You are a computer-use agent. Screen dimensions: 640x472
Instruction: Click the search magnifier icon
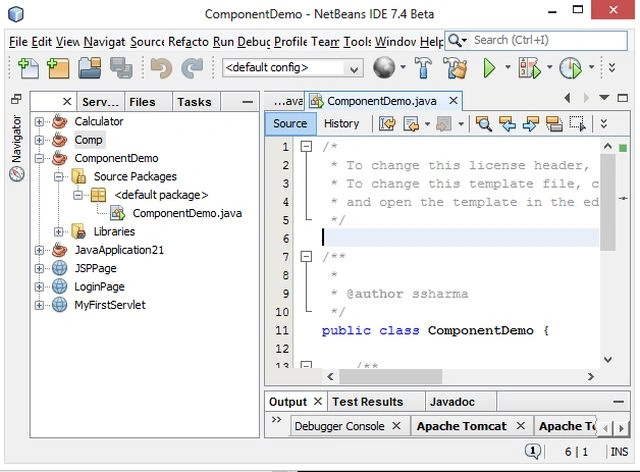[454, 40]
